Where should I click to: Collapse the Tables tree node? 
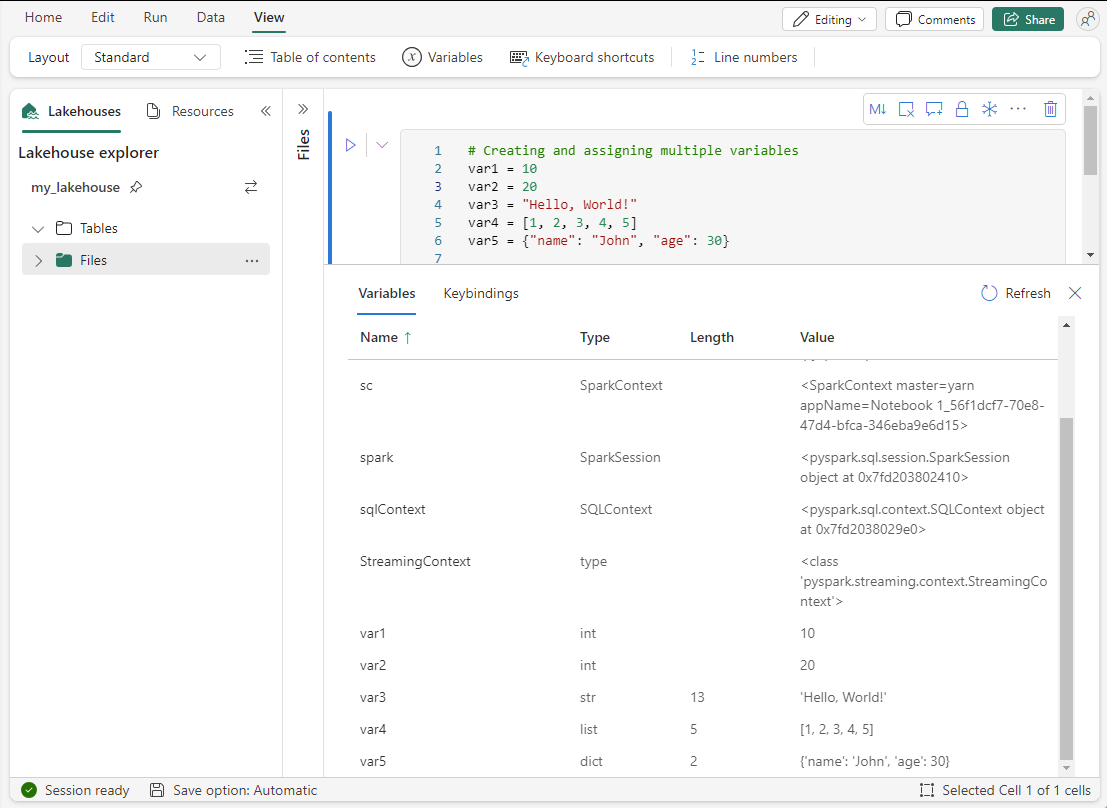point(38,227)
